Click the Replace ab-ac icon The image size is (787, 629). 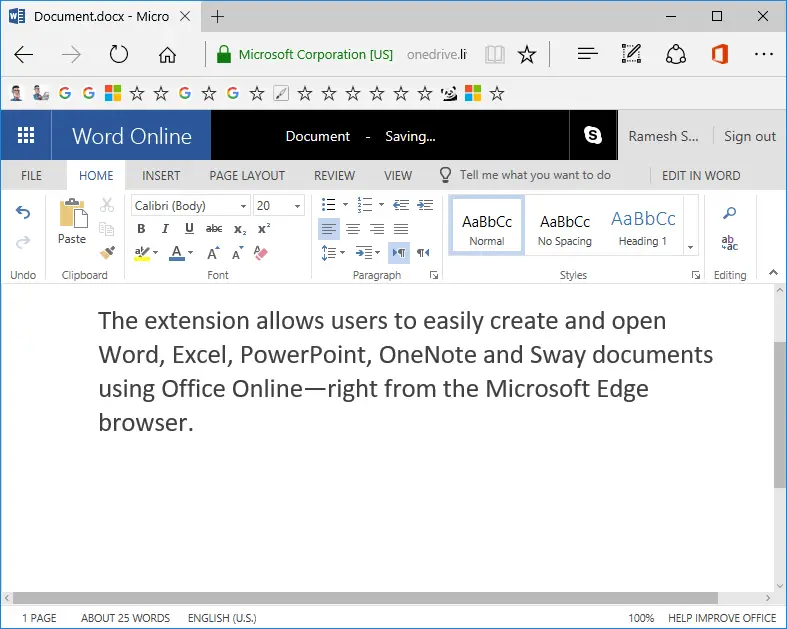click(x=730, y=243)
